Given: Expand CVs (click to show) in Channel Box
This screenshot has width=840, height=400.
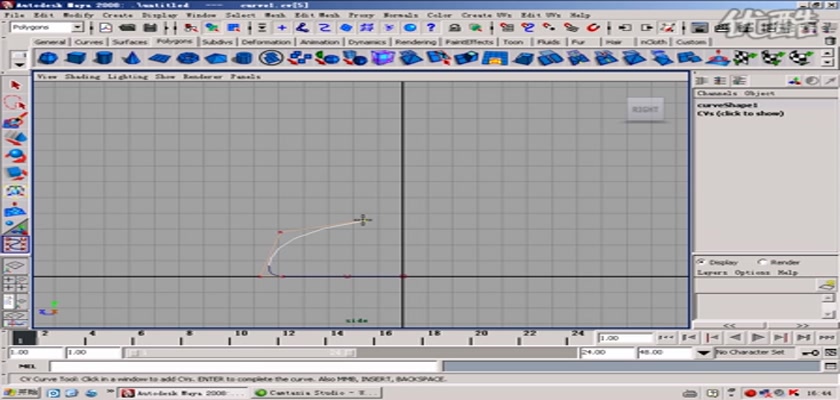Looking at the screenshot, I should (740, 114).
